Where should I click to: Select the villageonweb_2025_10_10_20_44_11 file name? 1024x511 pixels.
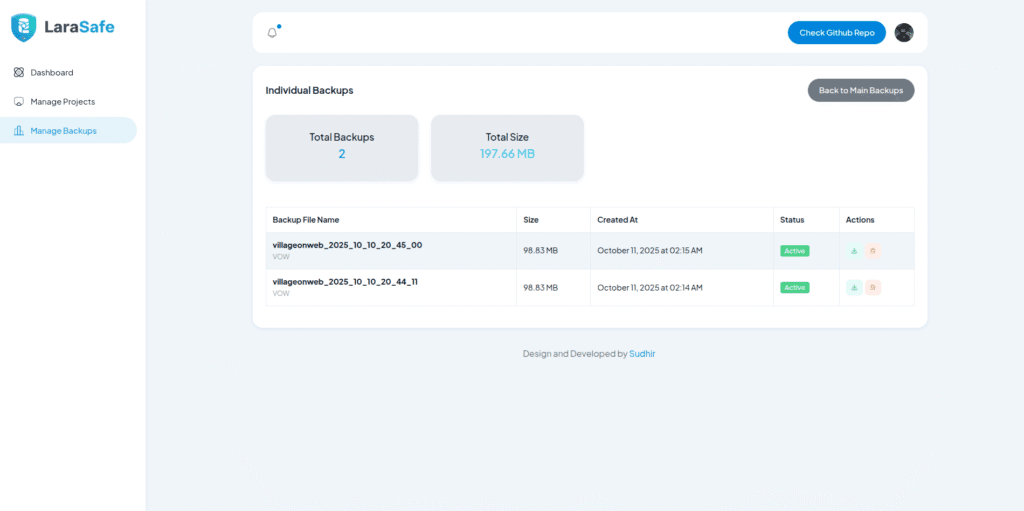pyautogui.click(x=345, y=282)
